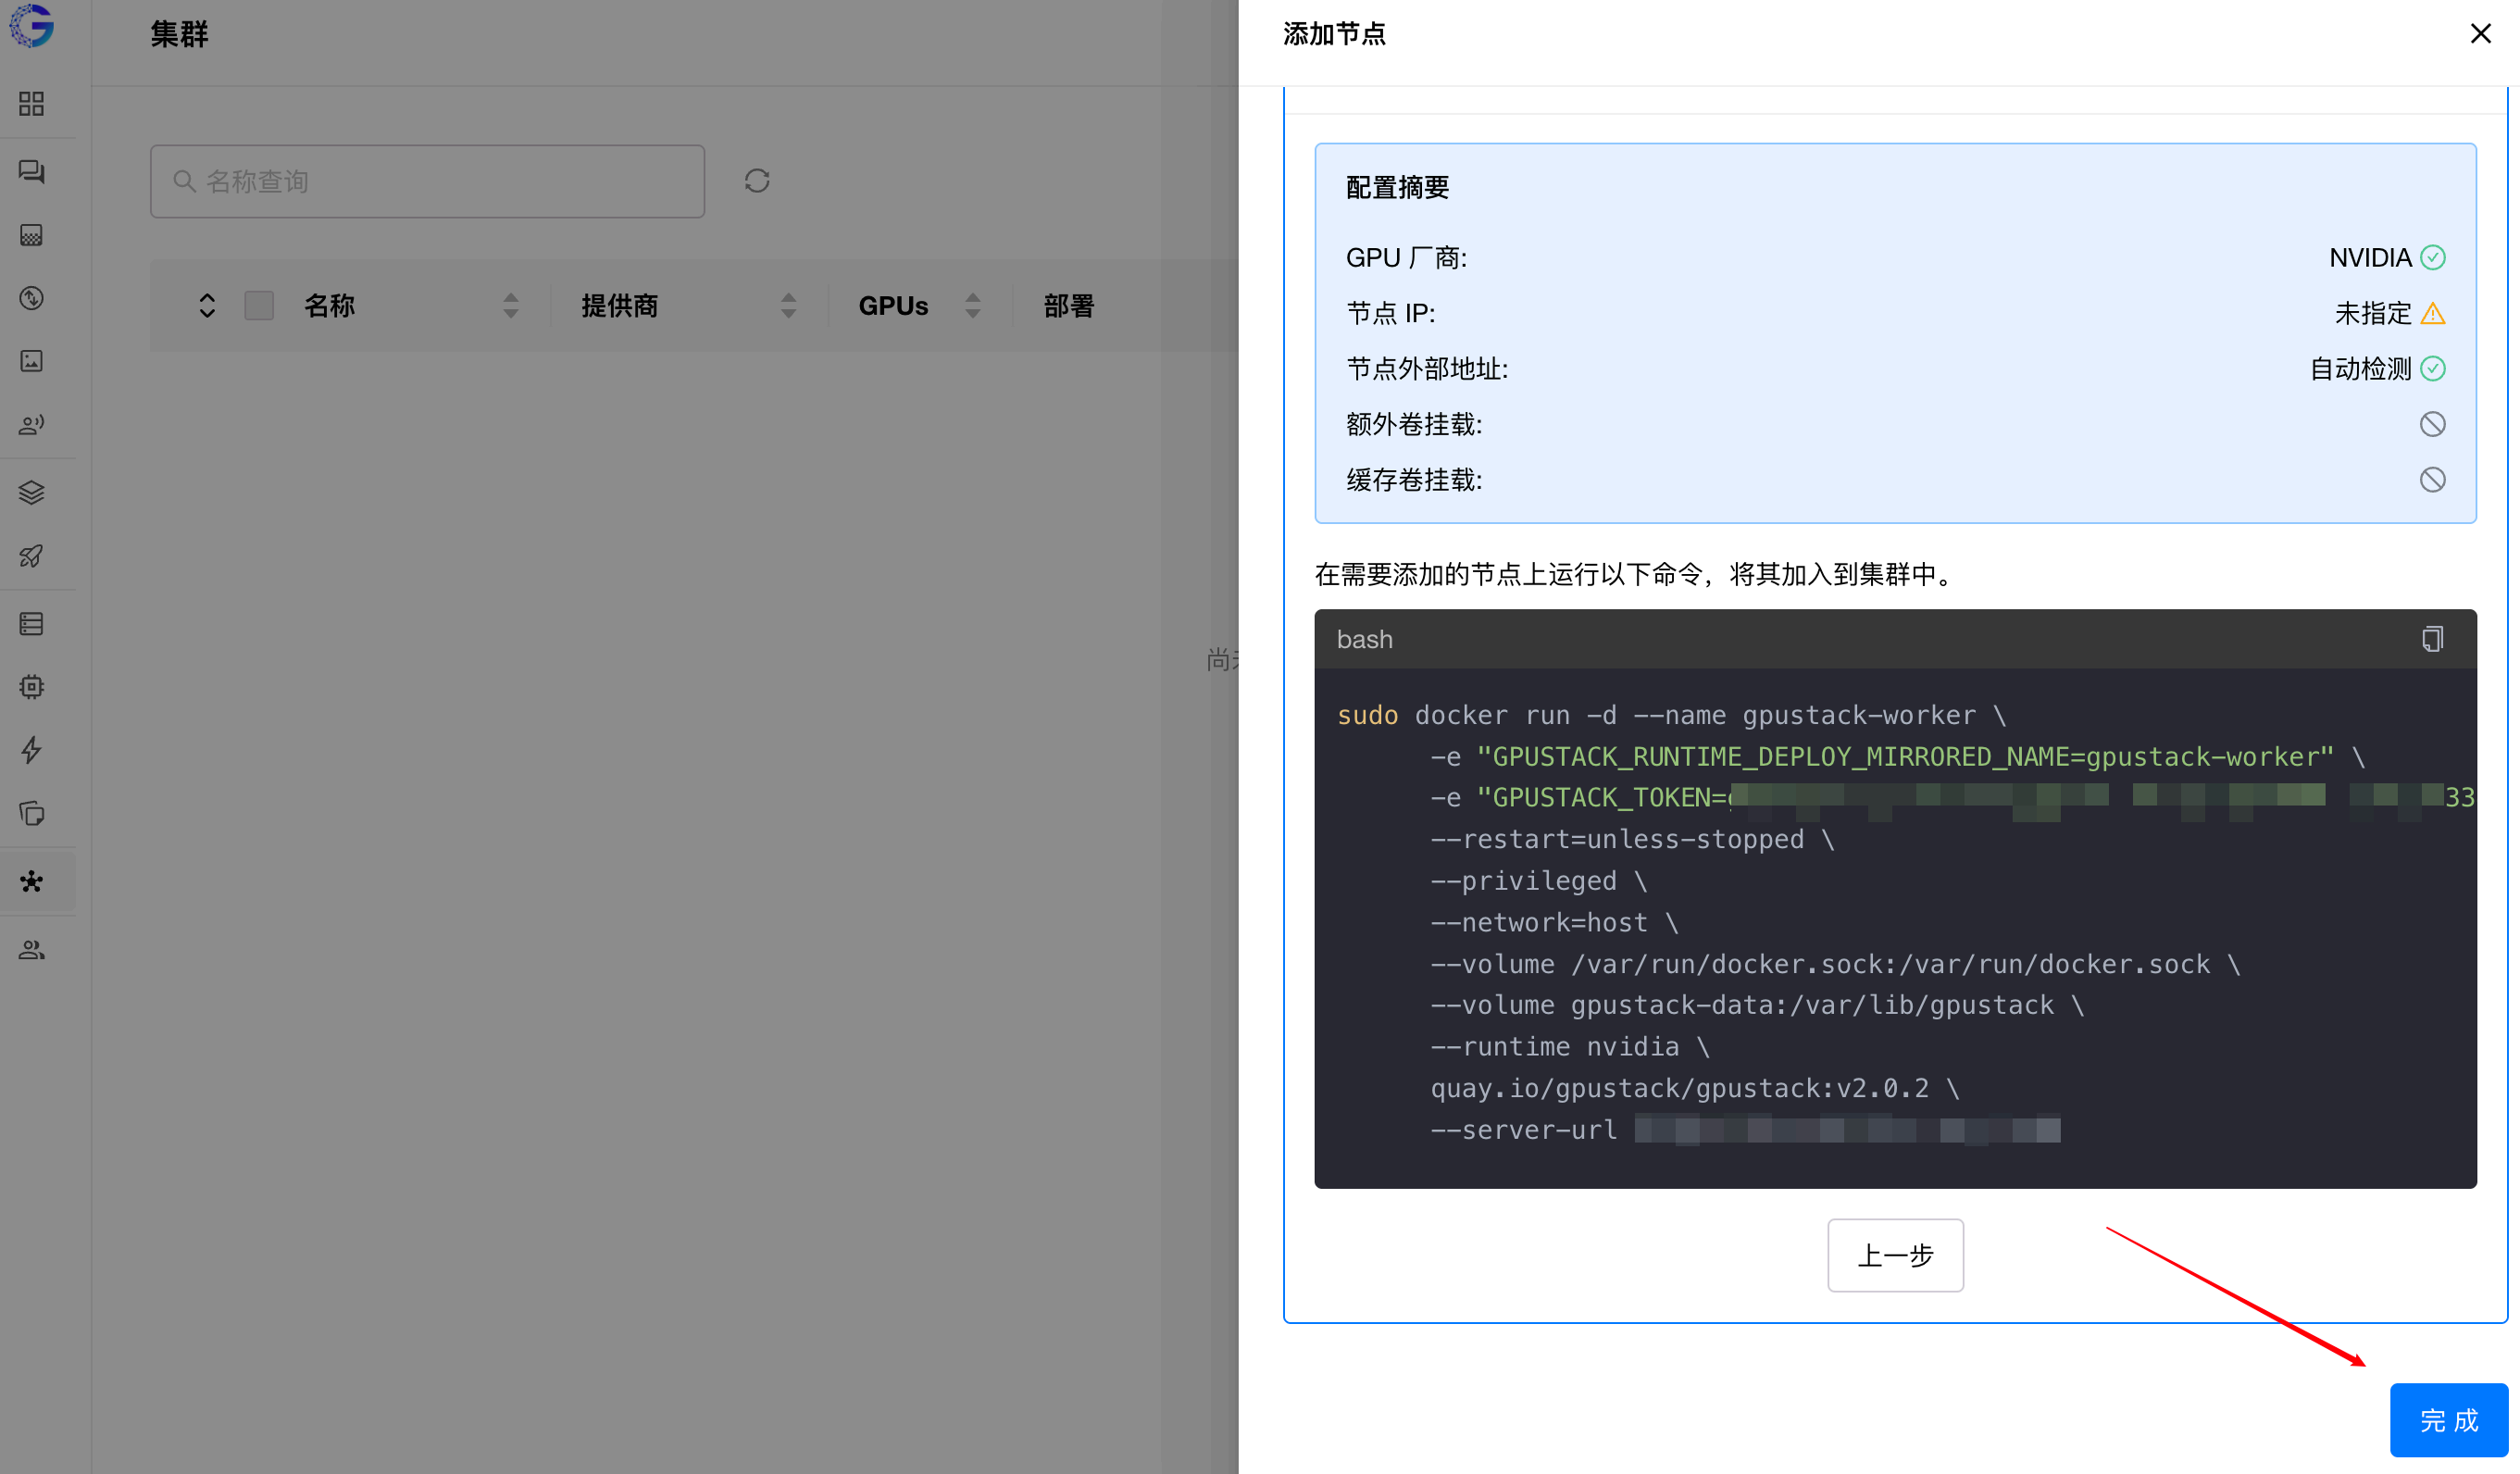Sort table by GPUs column
Viewport: 2520px width, 1474px height.
click(973, 306)
